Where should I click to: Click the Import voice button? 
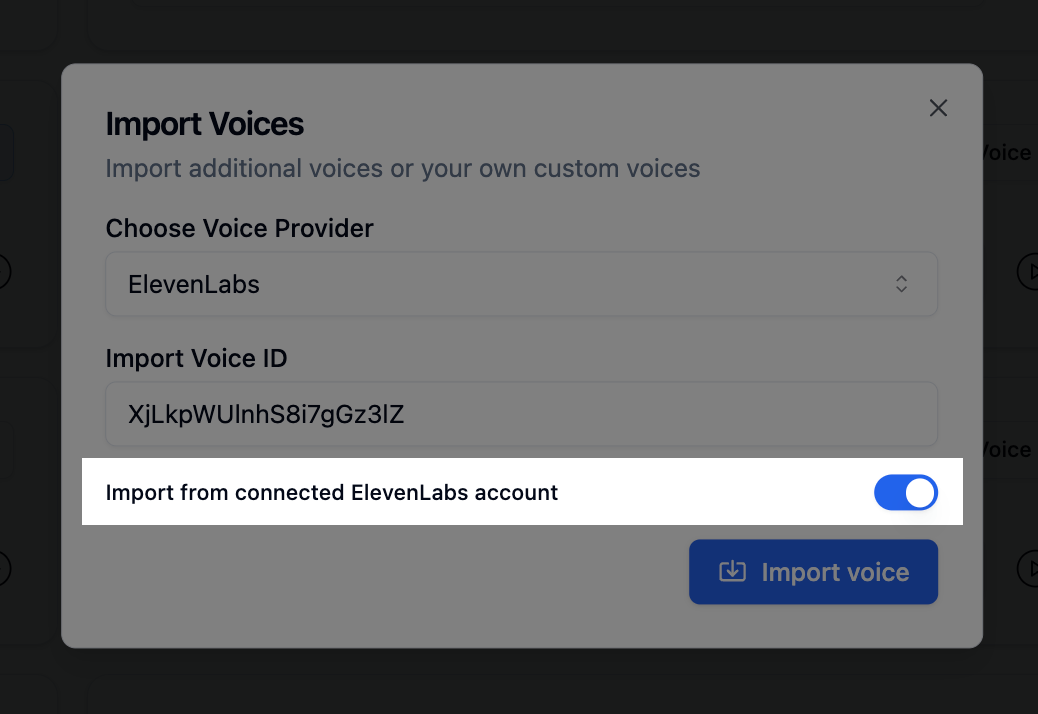pyautogui.click(x=814, y=572)
